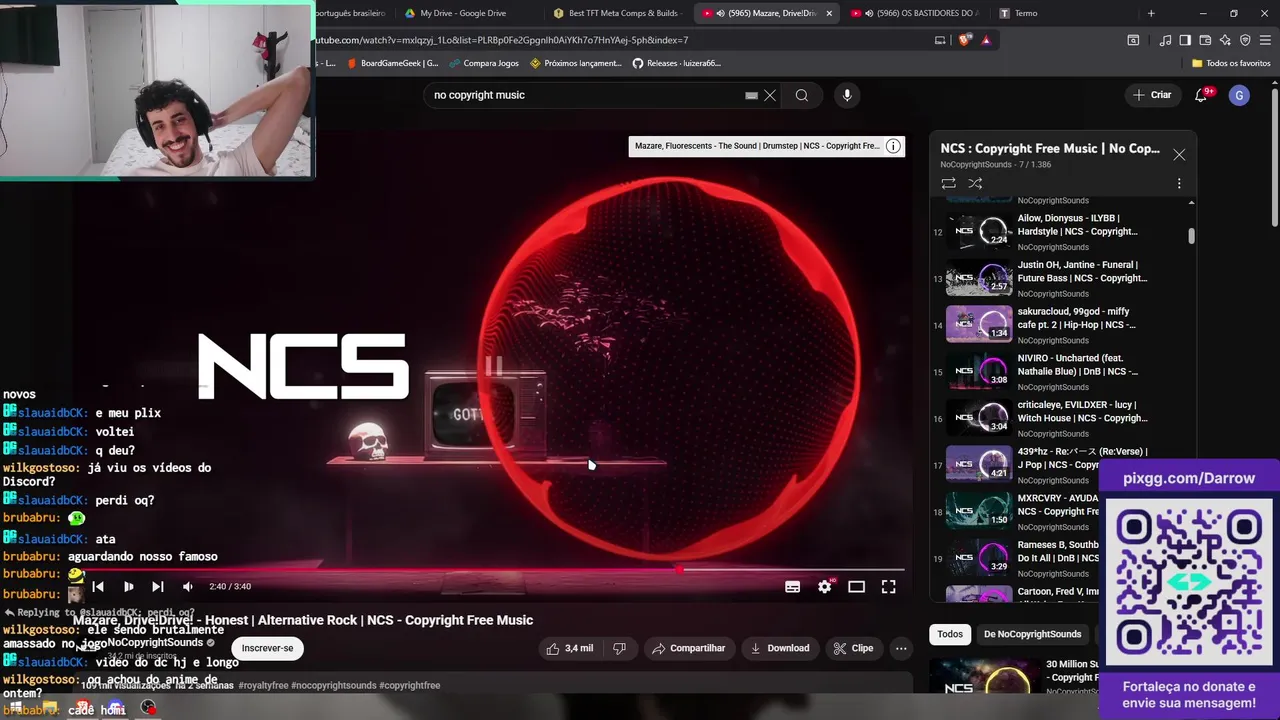Open the Brave media playlist music icon
This screenshot has width=1280, height=720.
[1165, 40]
